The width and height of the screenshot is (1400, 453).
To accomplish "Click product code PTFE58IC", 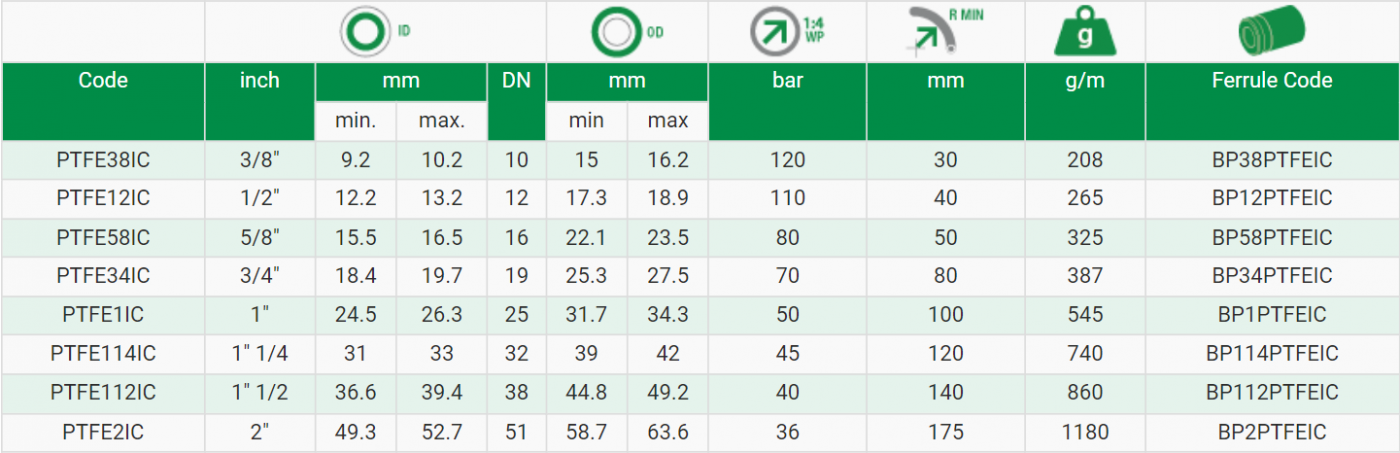I will (x=103, y=238).
